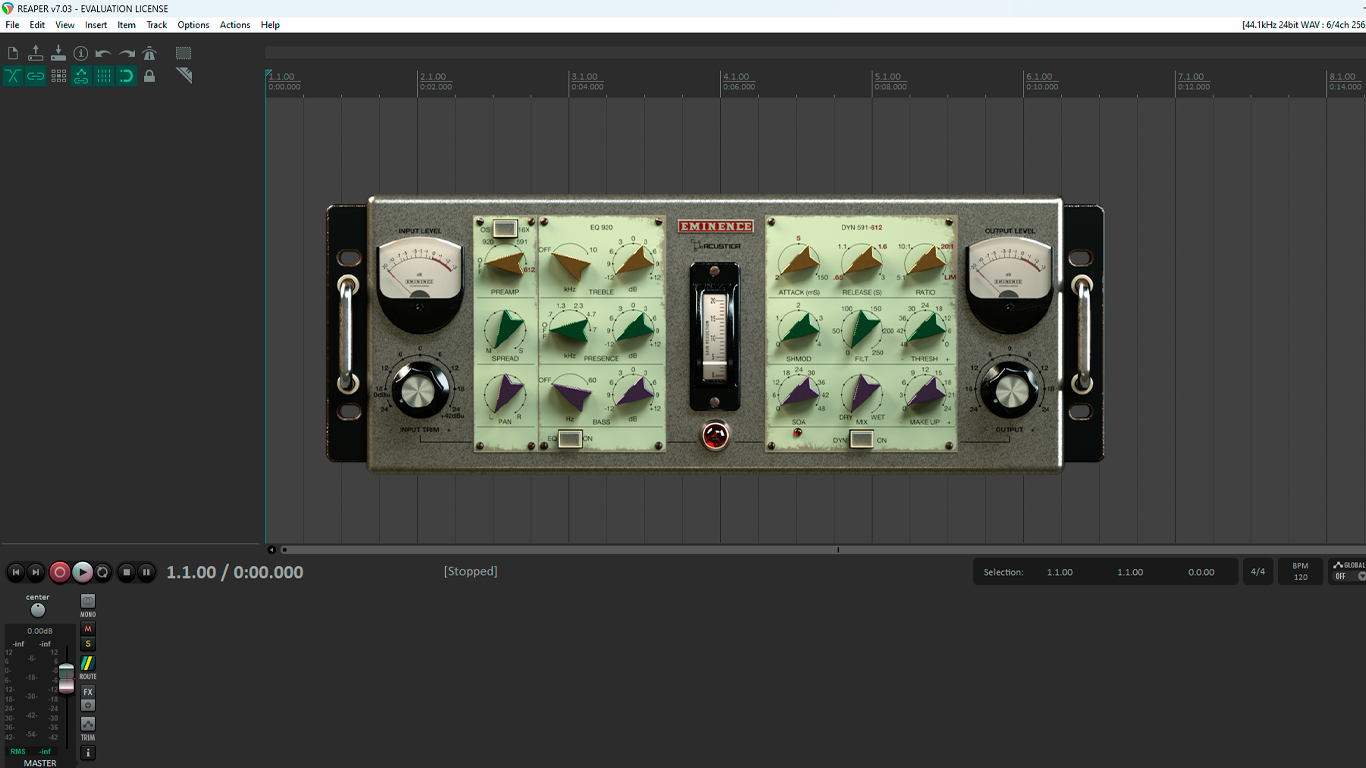Click the master pan knob labeled center

coord(38,610)
